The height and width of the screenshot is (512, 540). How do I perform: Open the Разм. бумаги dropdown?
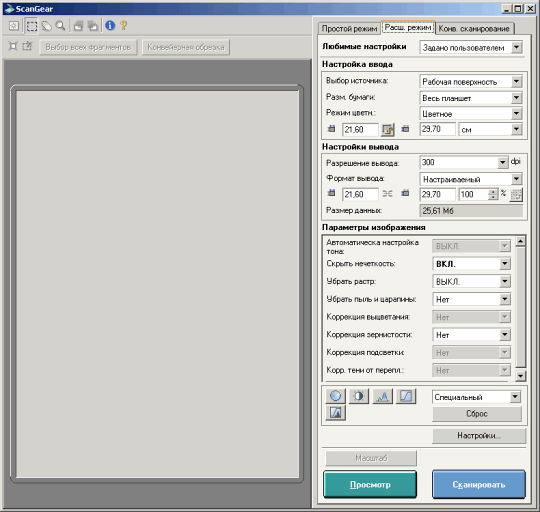[x=471, y=98]
